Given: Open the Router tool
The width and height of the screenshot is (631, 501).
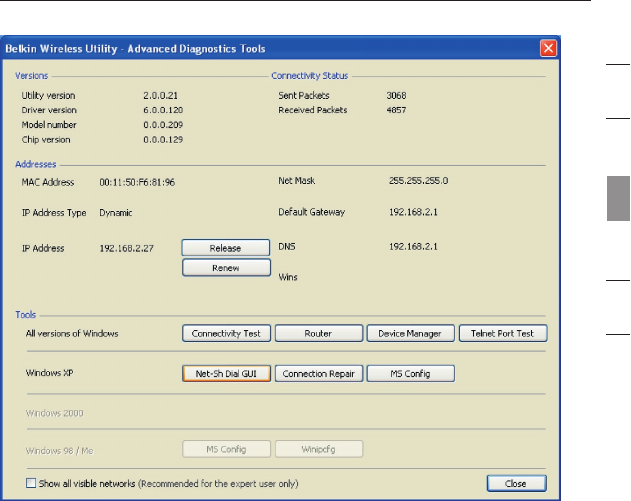Looking at the screenshot, I should (318, 333).
